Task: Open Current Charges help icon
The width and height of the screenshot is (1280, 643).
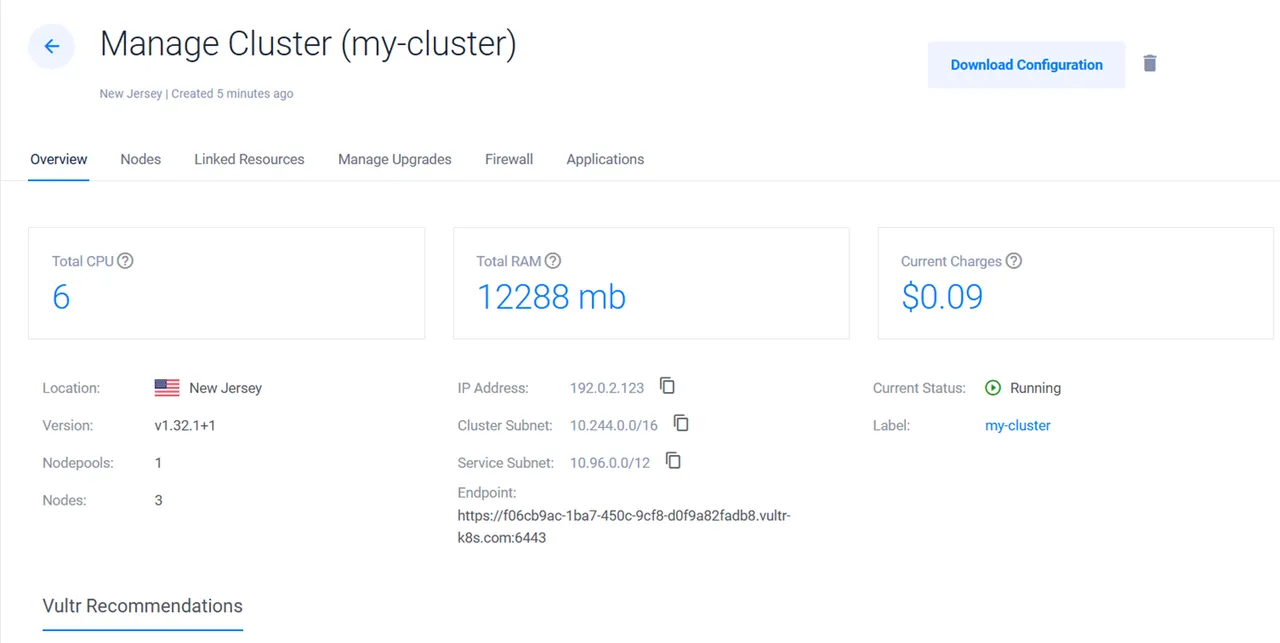Action: point(1014,261)
